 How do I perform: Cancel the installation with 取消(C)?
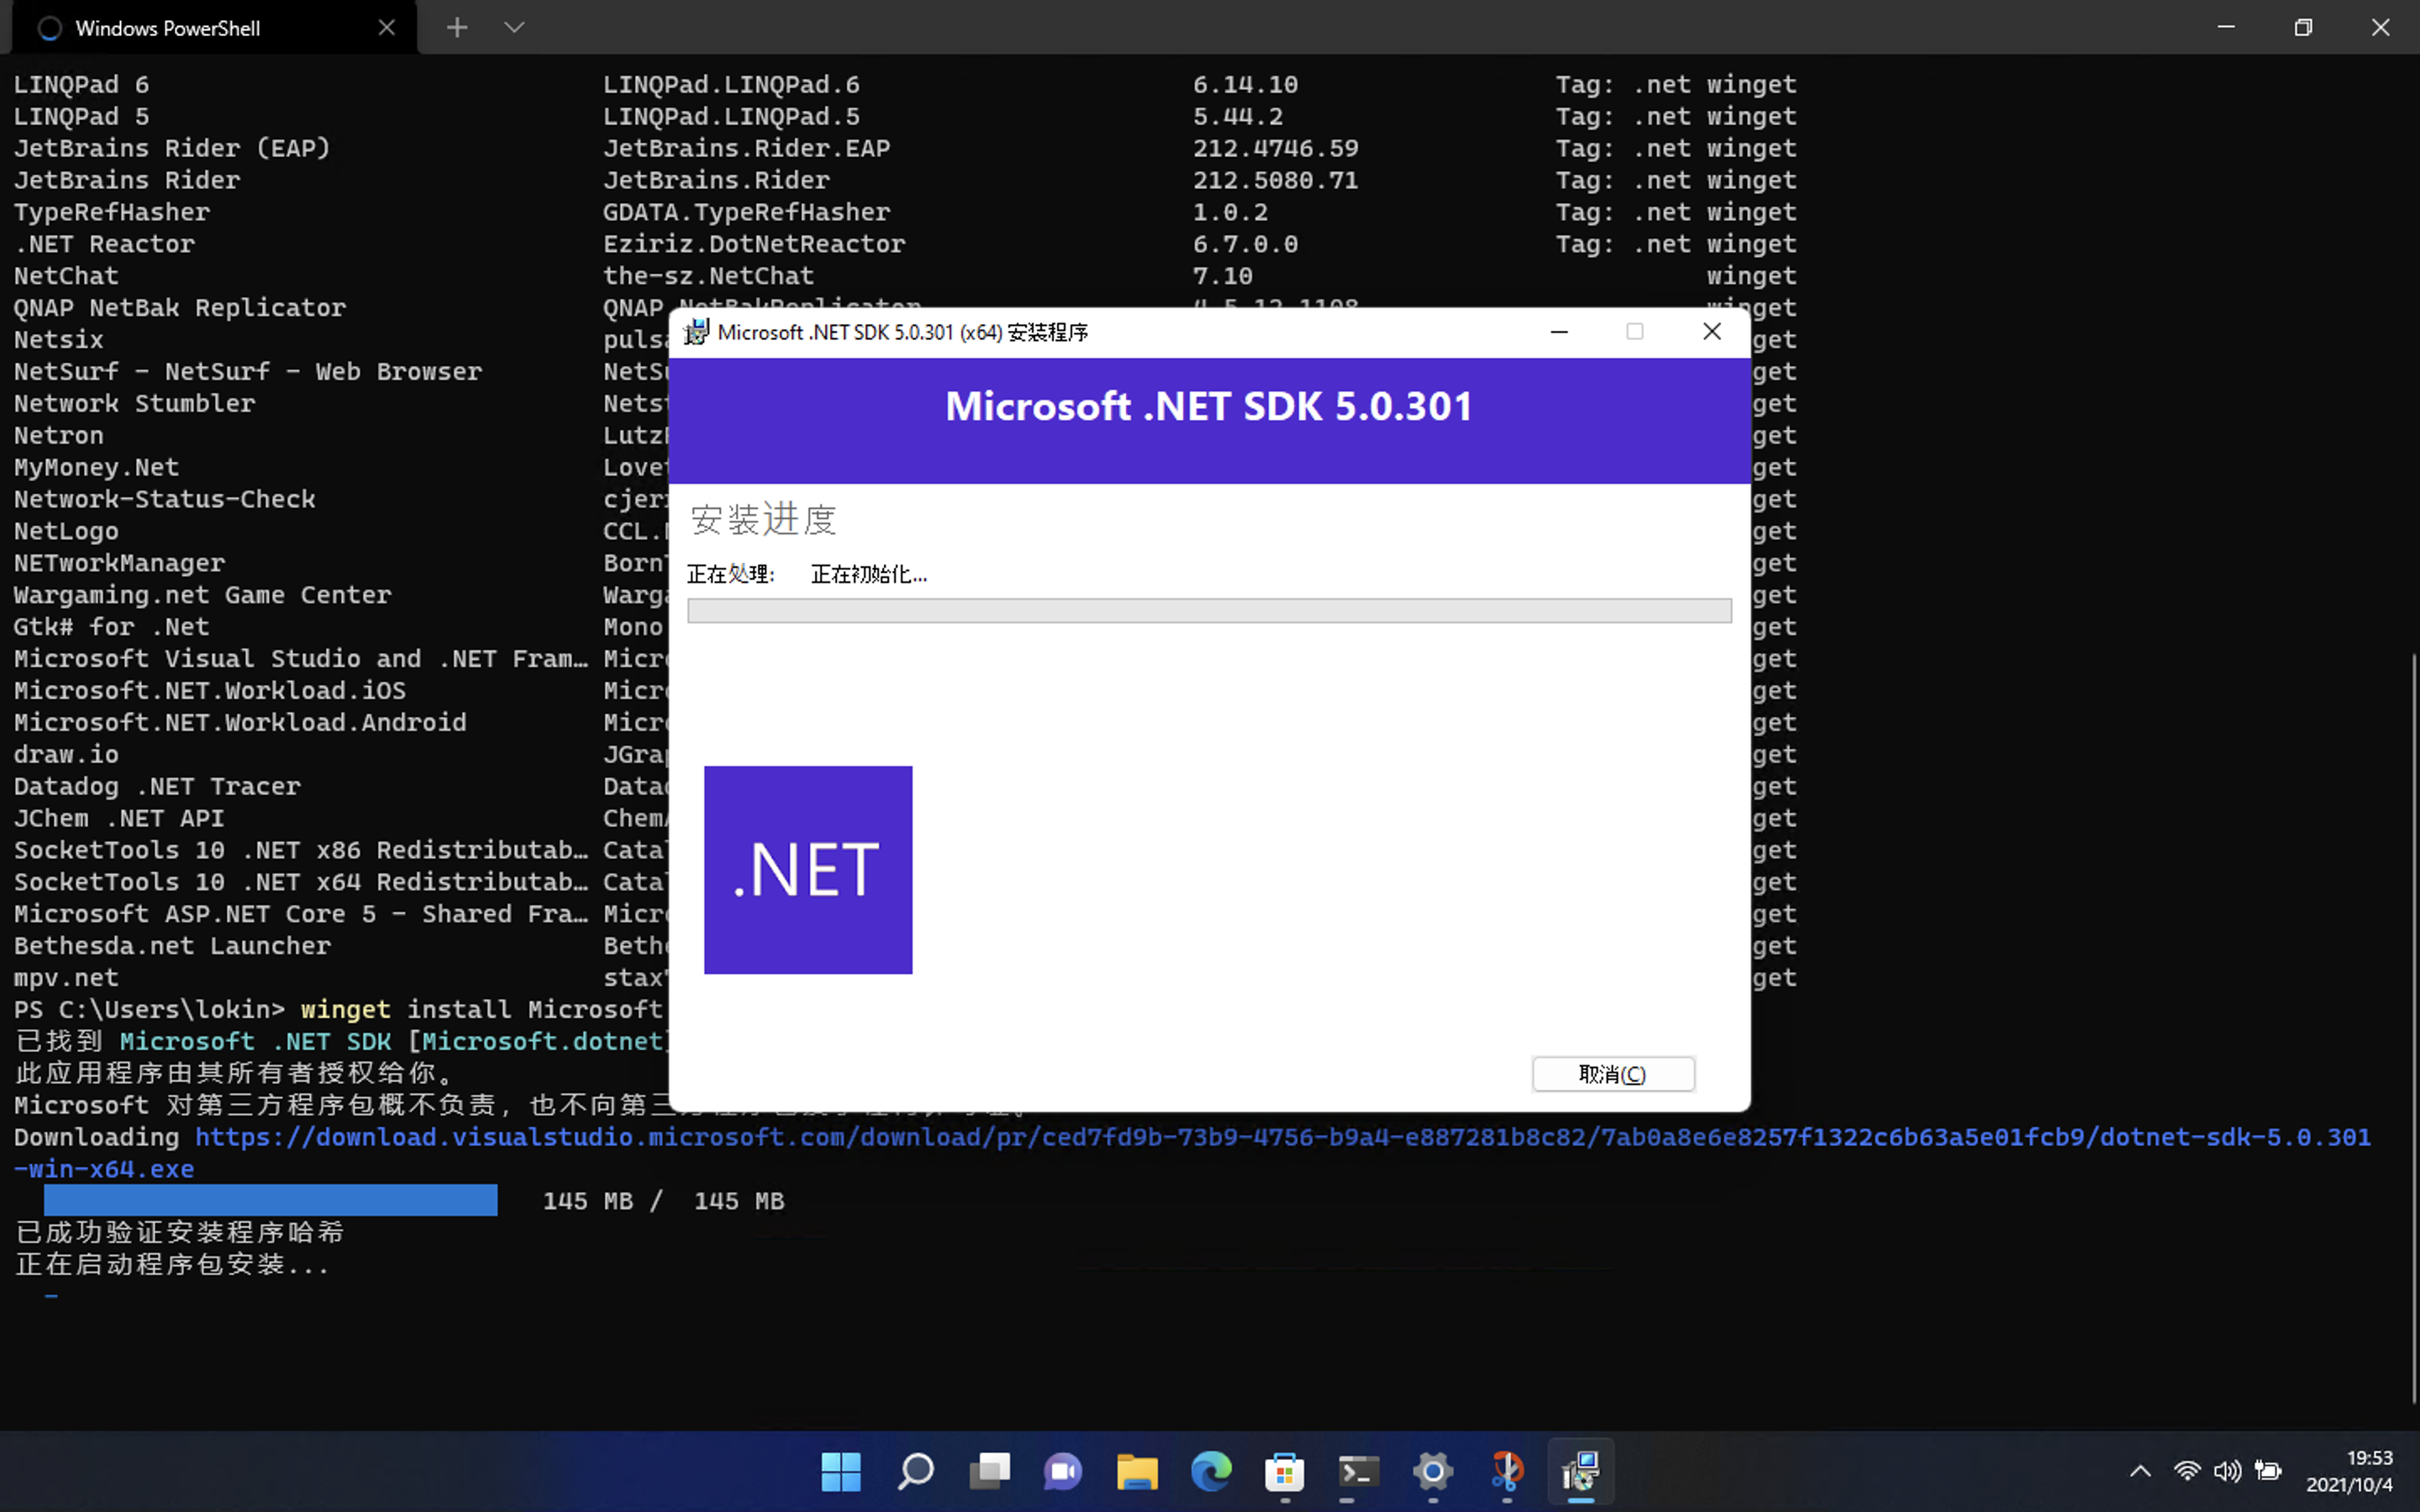point(1613,1074)
